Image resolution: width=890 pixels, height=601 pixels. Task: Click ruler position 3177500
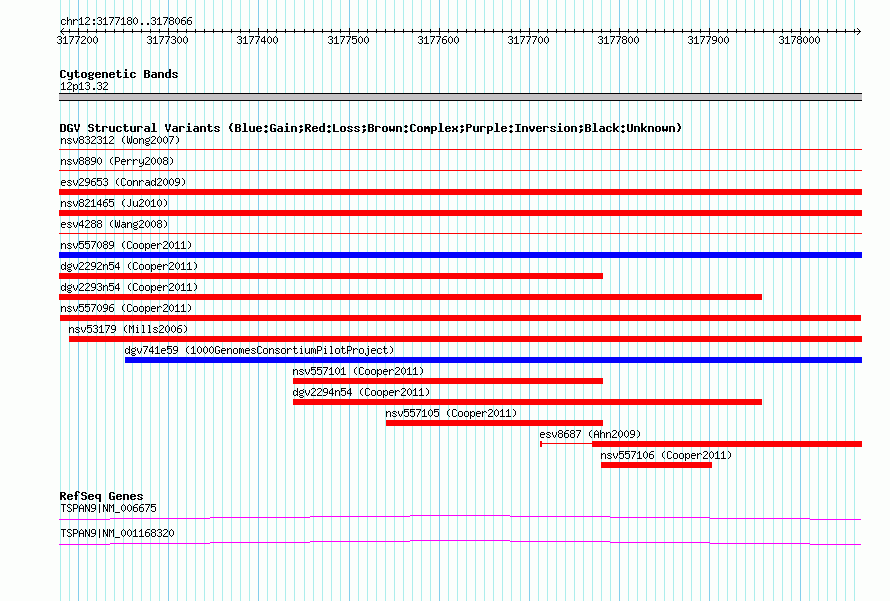pyautogui.click(x=349, y=40)
